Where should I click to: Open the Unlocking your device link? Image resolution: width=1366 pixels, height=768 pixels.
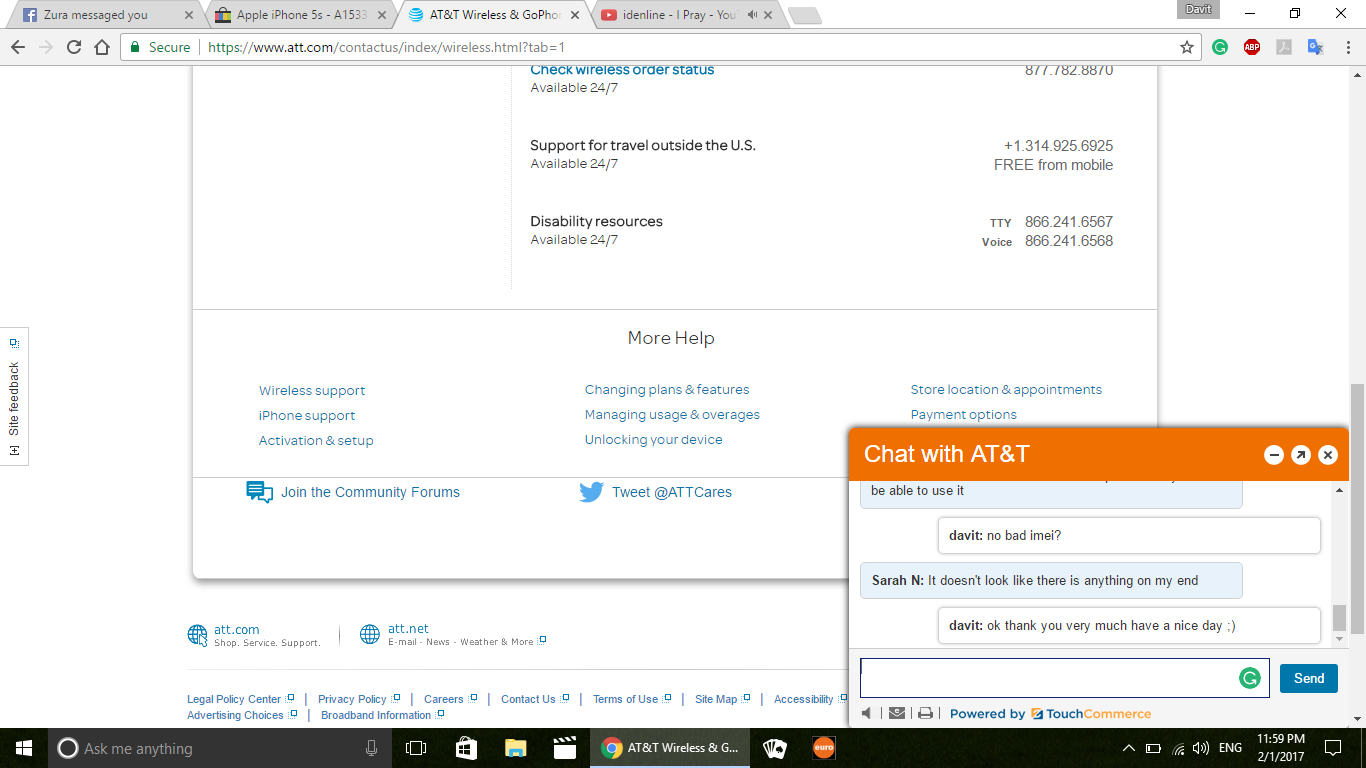653,439
